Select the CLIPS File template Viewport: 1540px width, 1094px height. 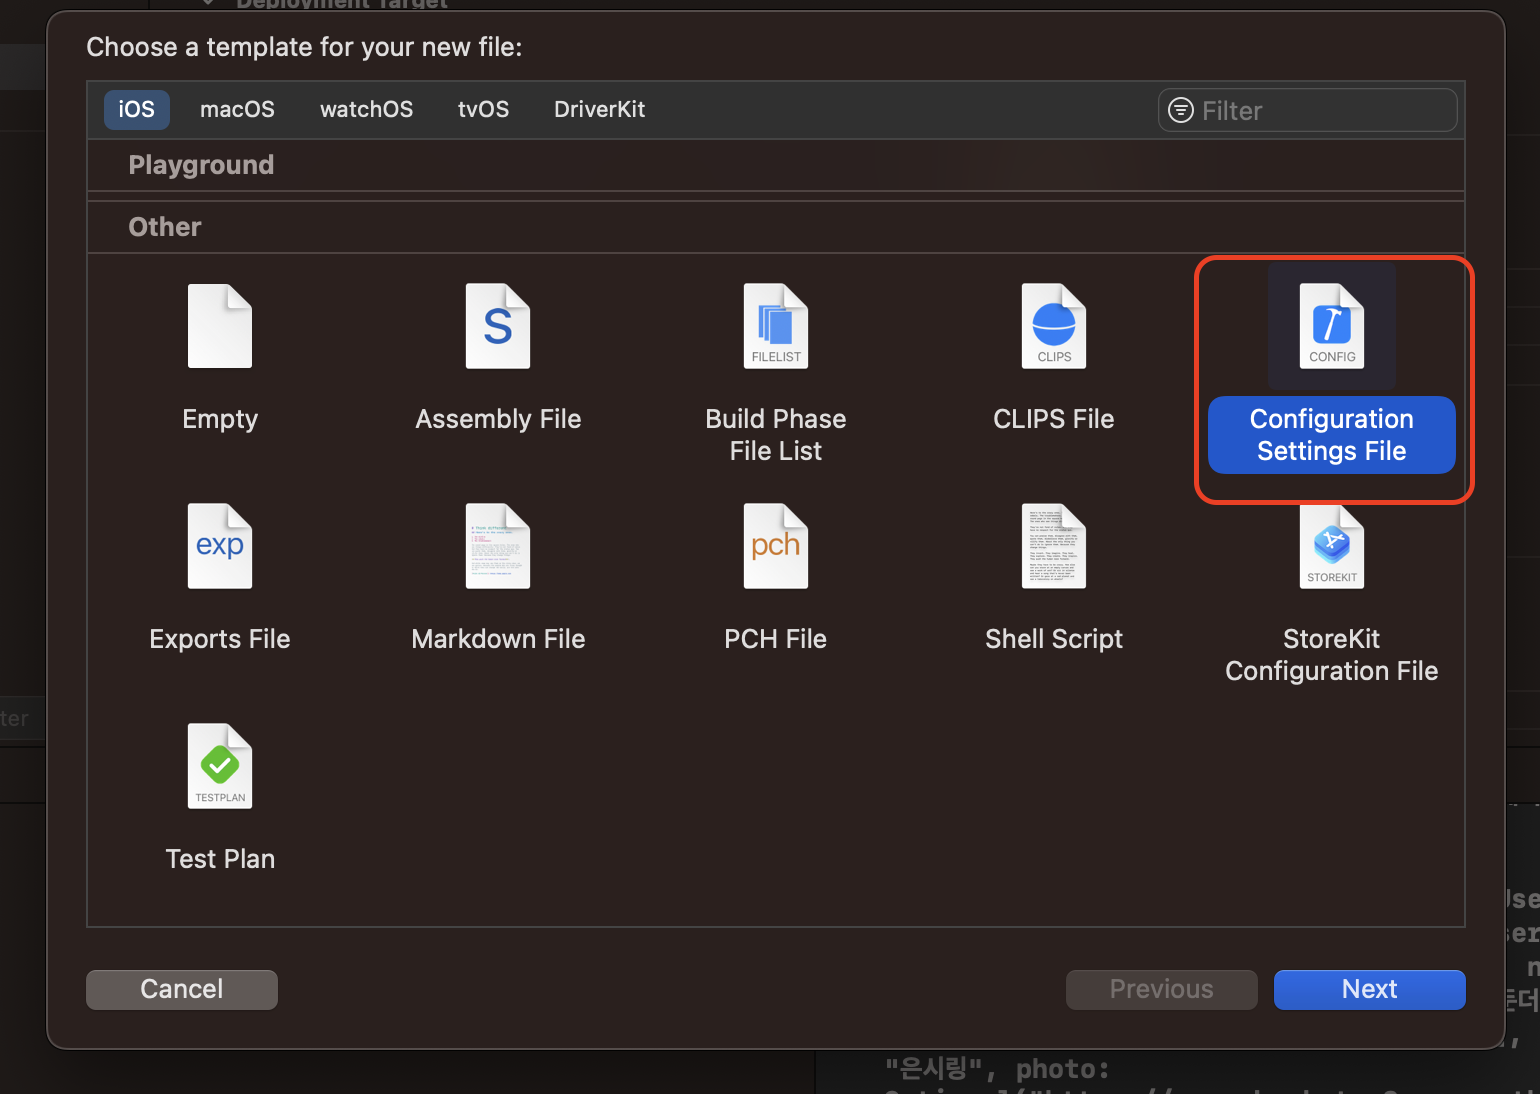coord(1053,360)
